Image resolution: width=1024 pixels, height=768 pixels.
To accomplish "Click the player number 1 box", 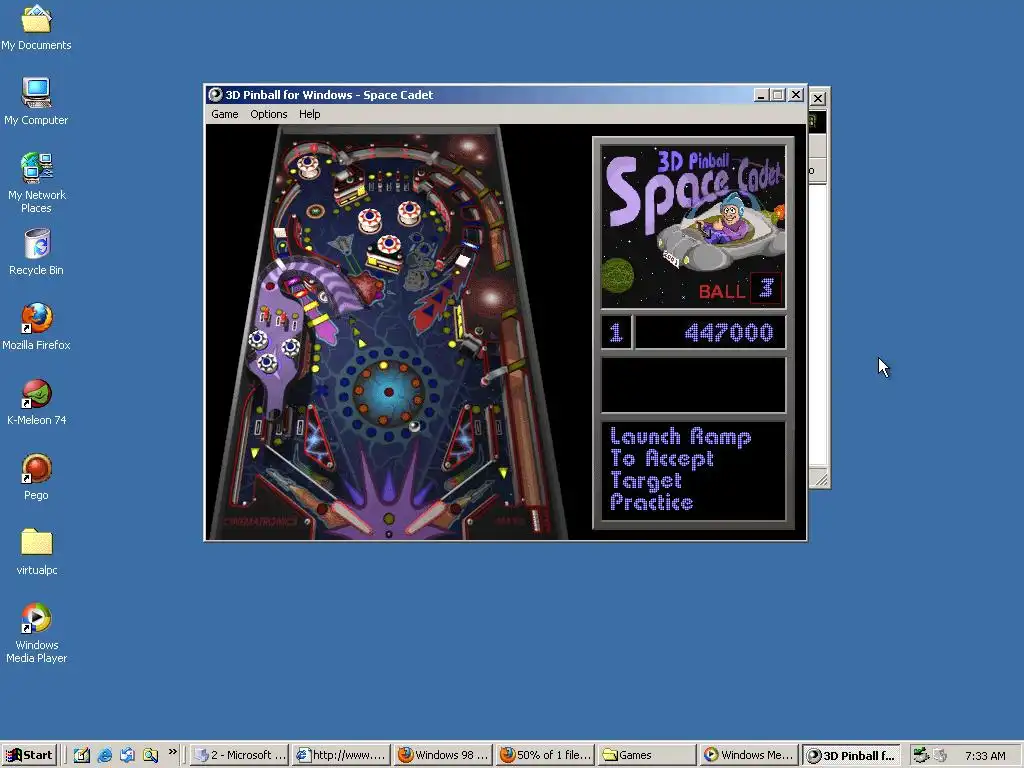I will click(x=616, y=332).
